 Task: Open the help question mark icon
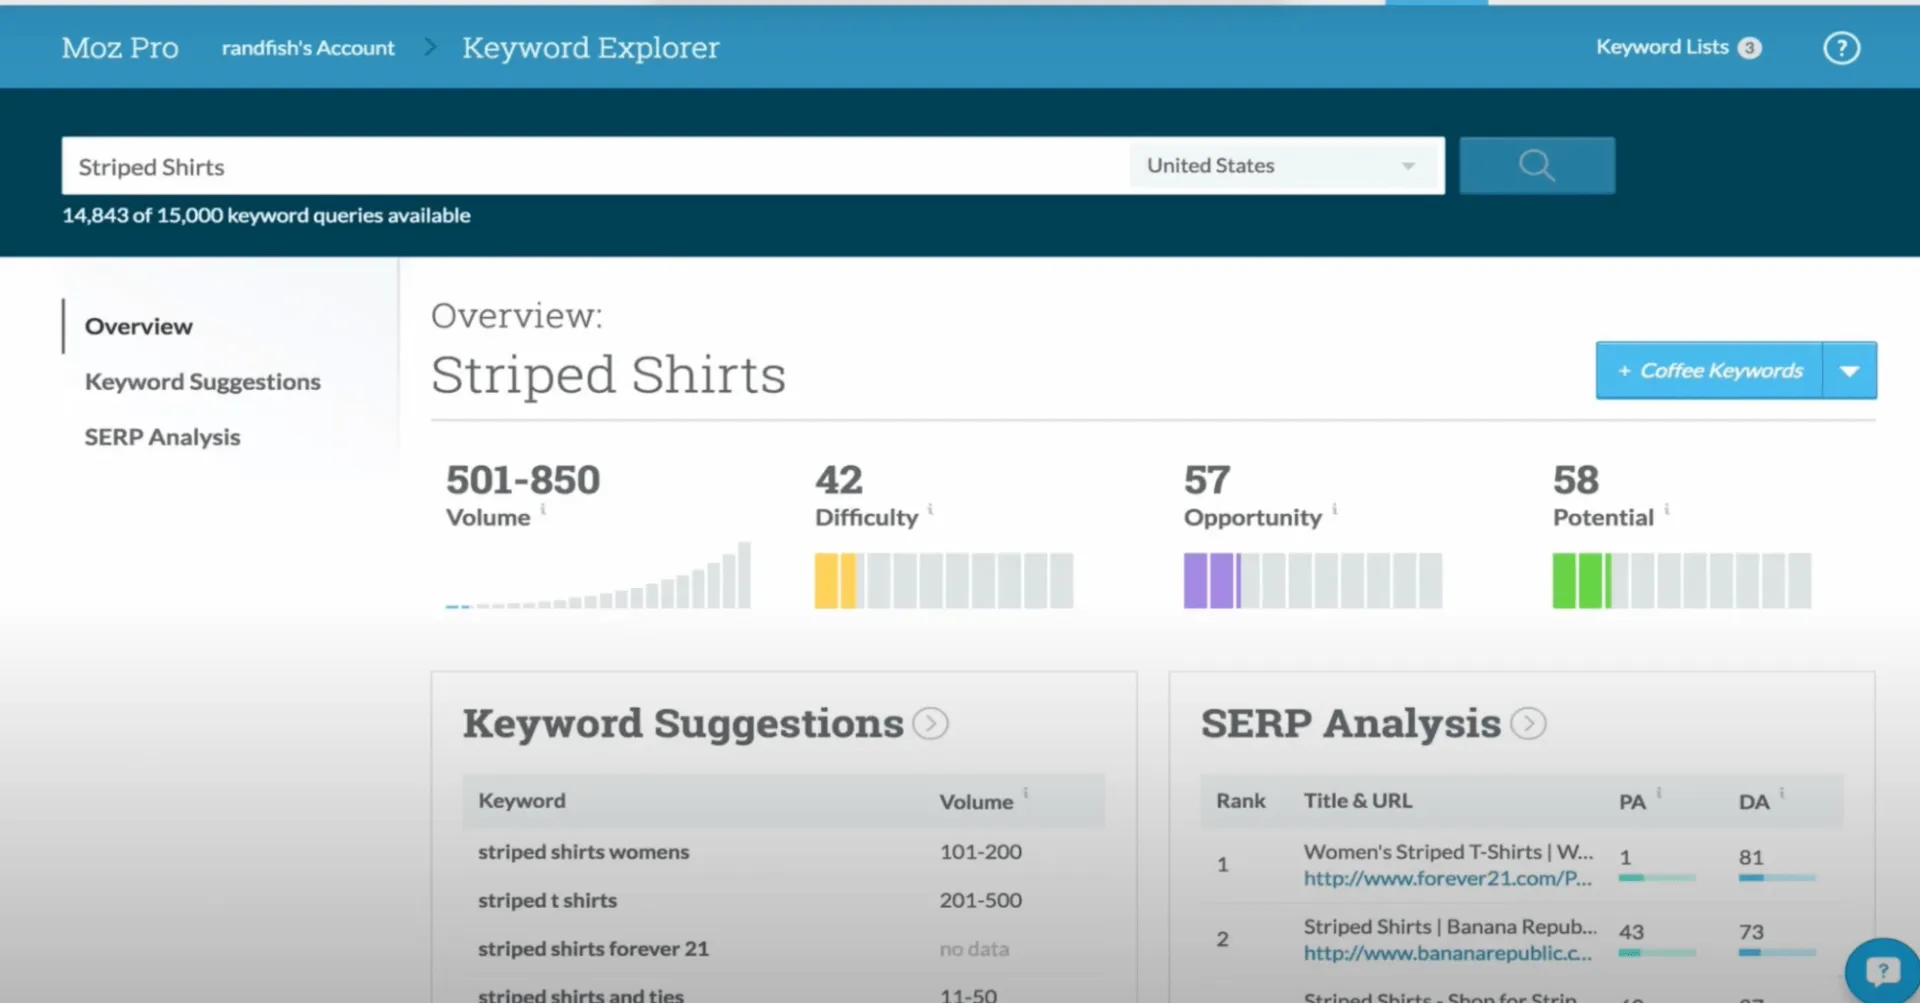(x=1841, y=47)
